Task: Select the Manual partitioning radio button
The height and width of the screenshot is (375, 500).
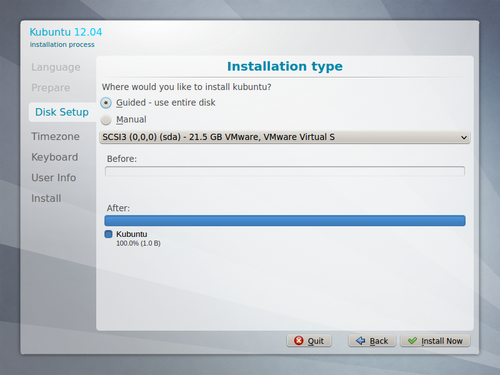Action: [x=106, y=120]
